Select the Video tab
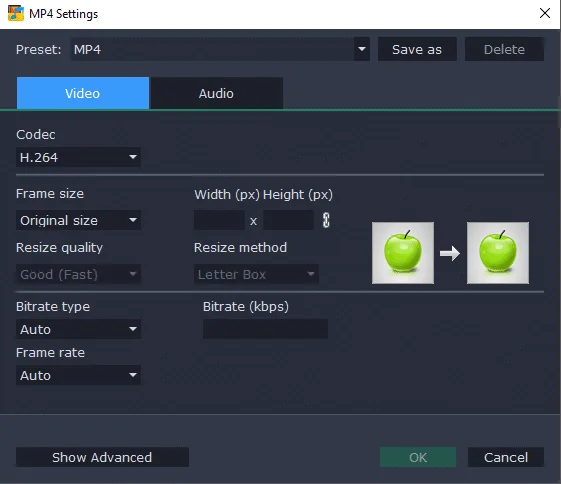 click(x=83, y=93)
